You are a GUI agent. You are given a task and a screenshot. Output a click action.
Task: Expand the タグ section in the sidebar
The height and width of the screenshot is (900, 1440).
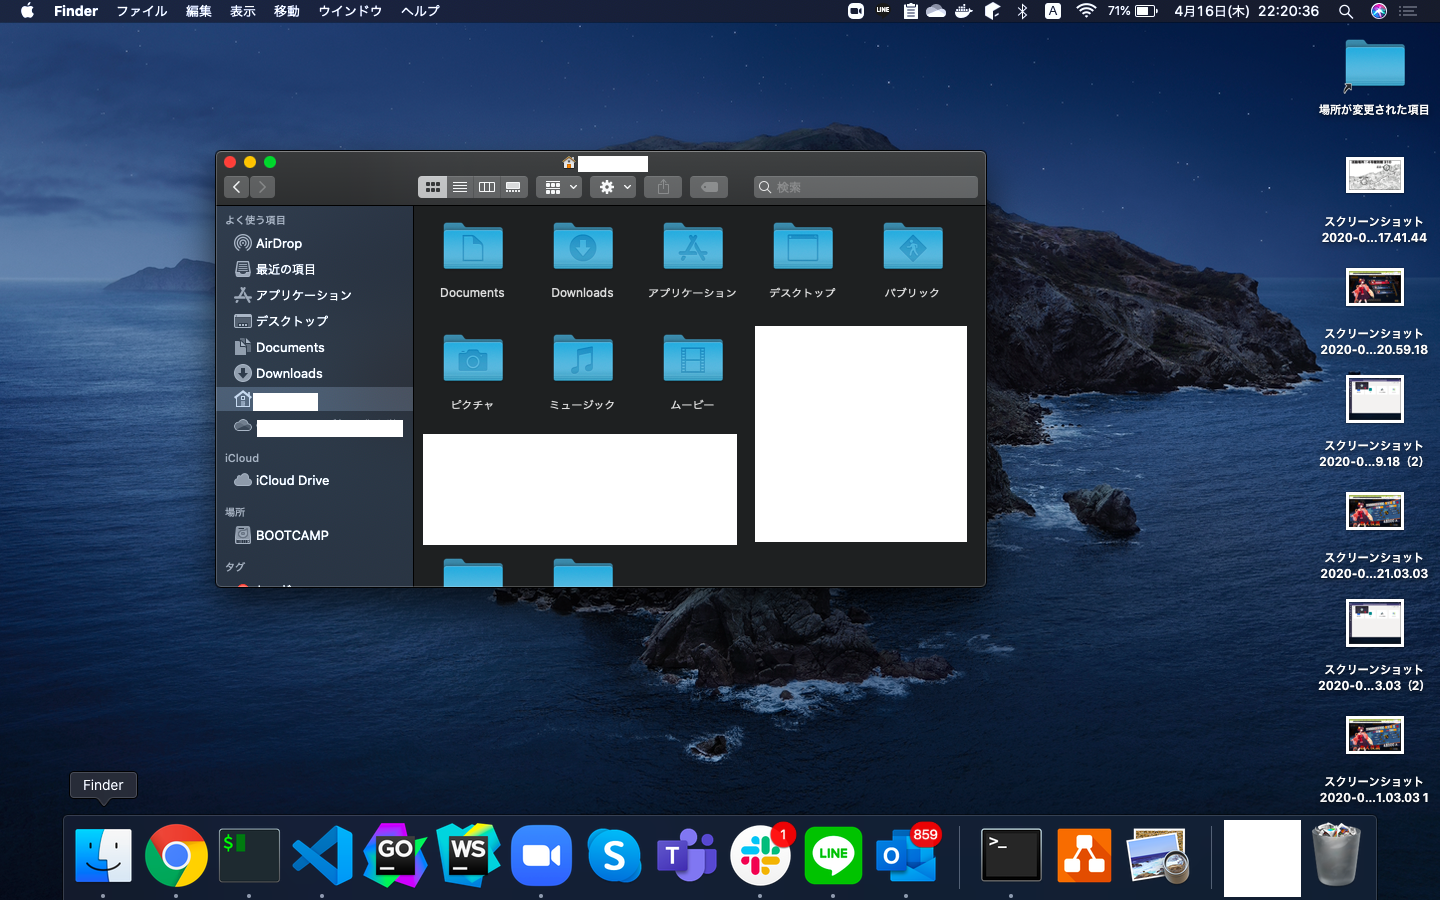click(x=235, y=567)
